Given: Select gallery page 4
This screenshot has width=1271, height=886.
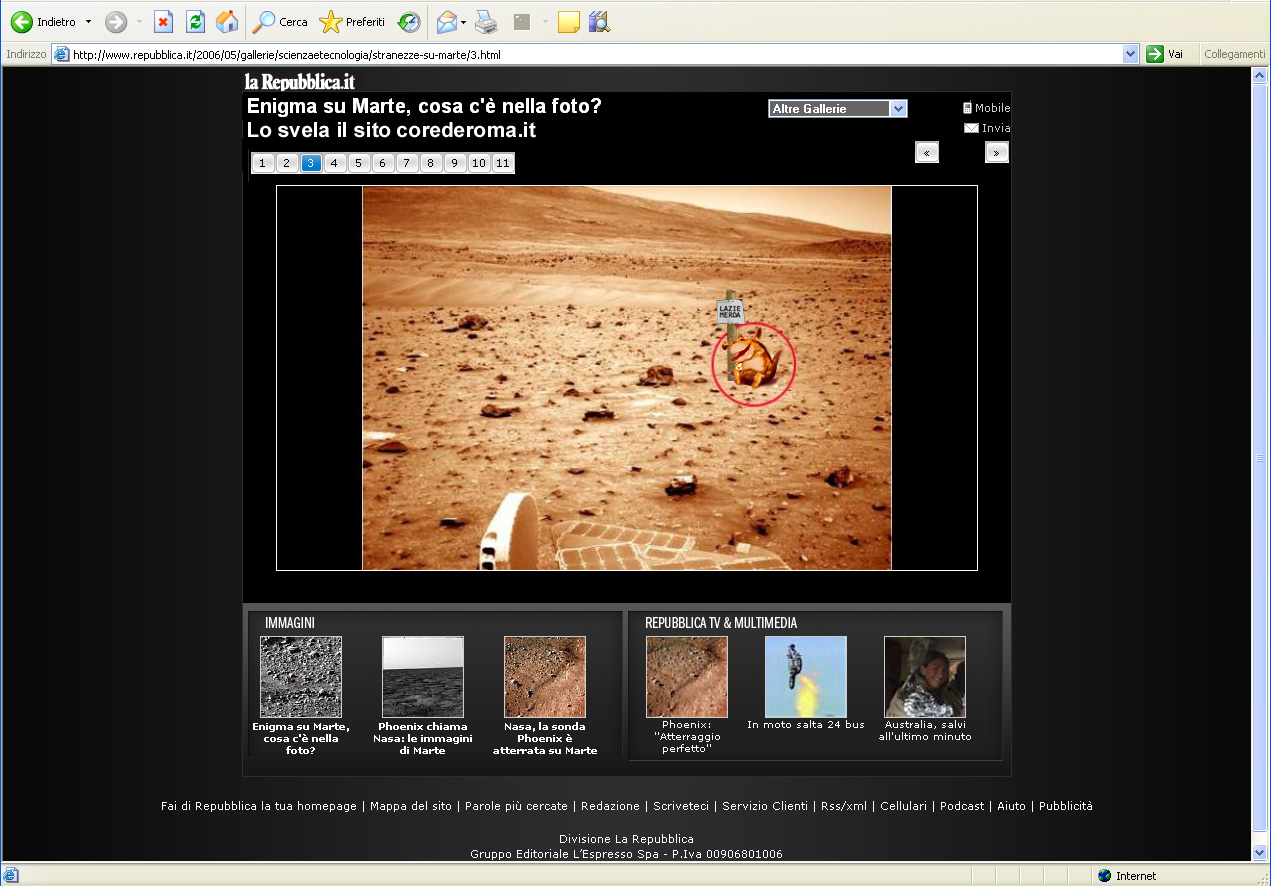Looking at the screenshot, I should click(335, 163).
